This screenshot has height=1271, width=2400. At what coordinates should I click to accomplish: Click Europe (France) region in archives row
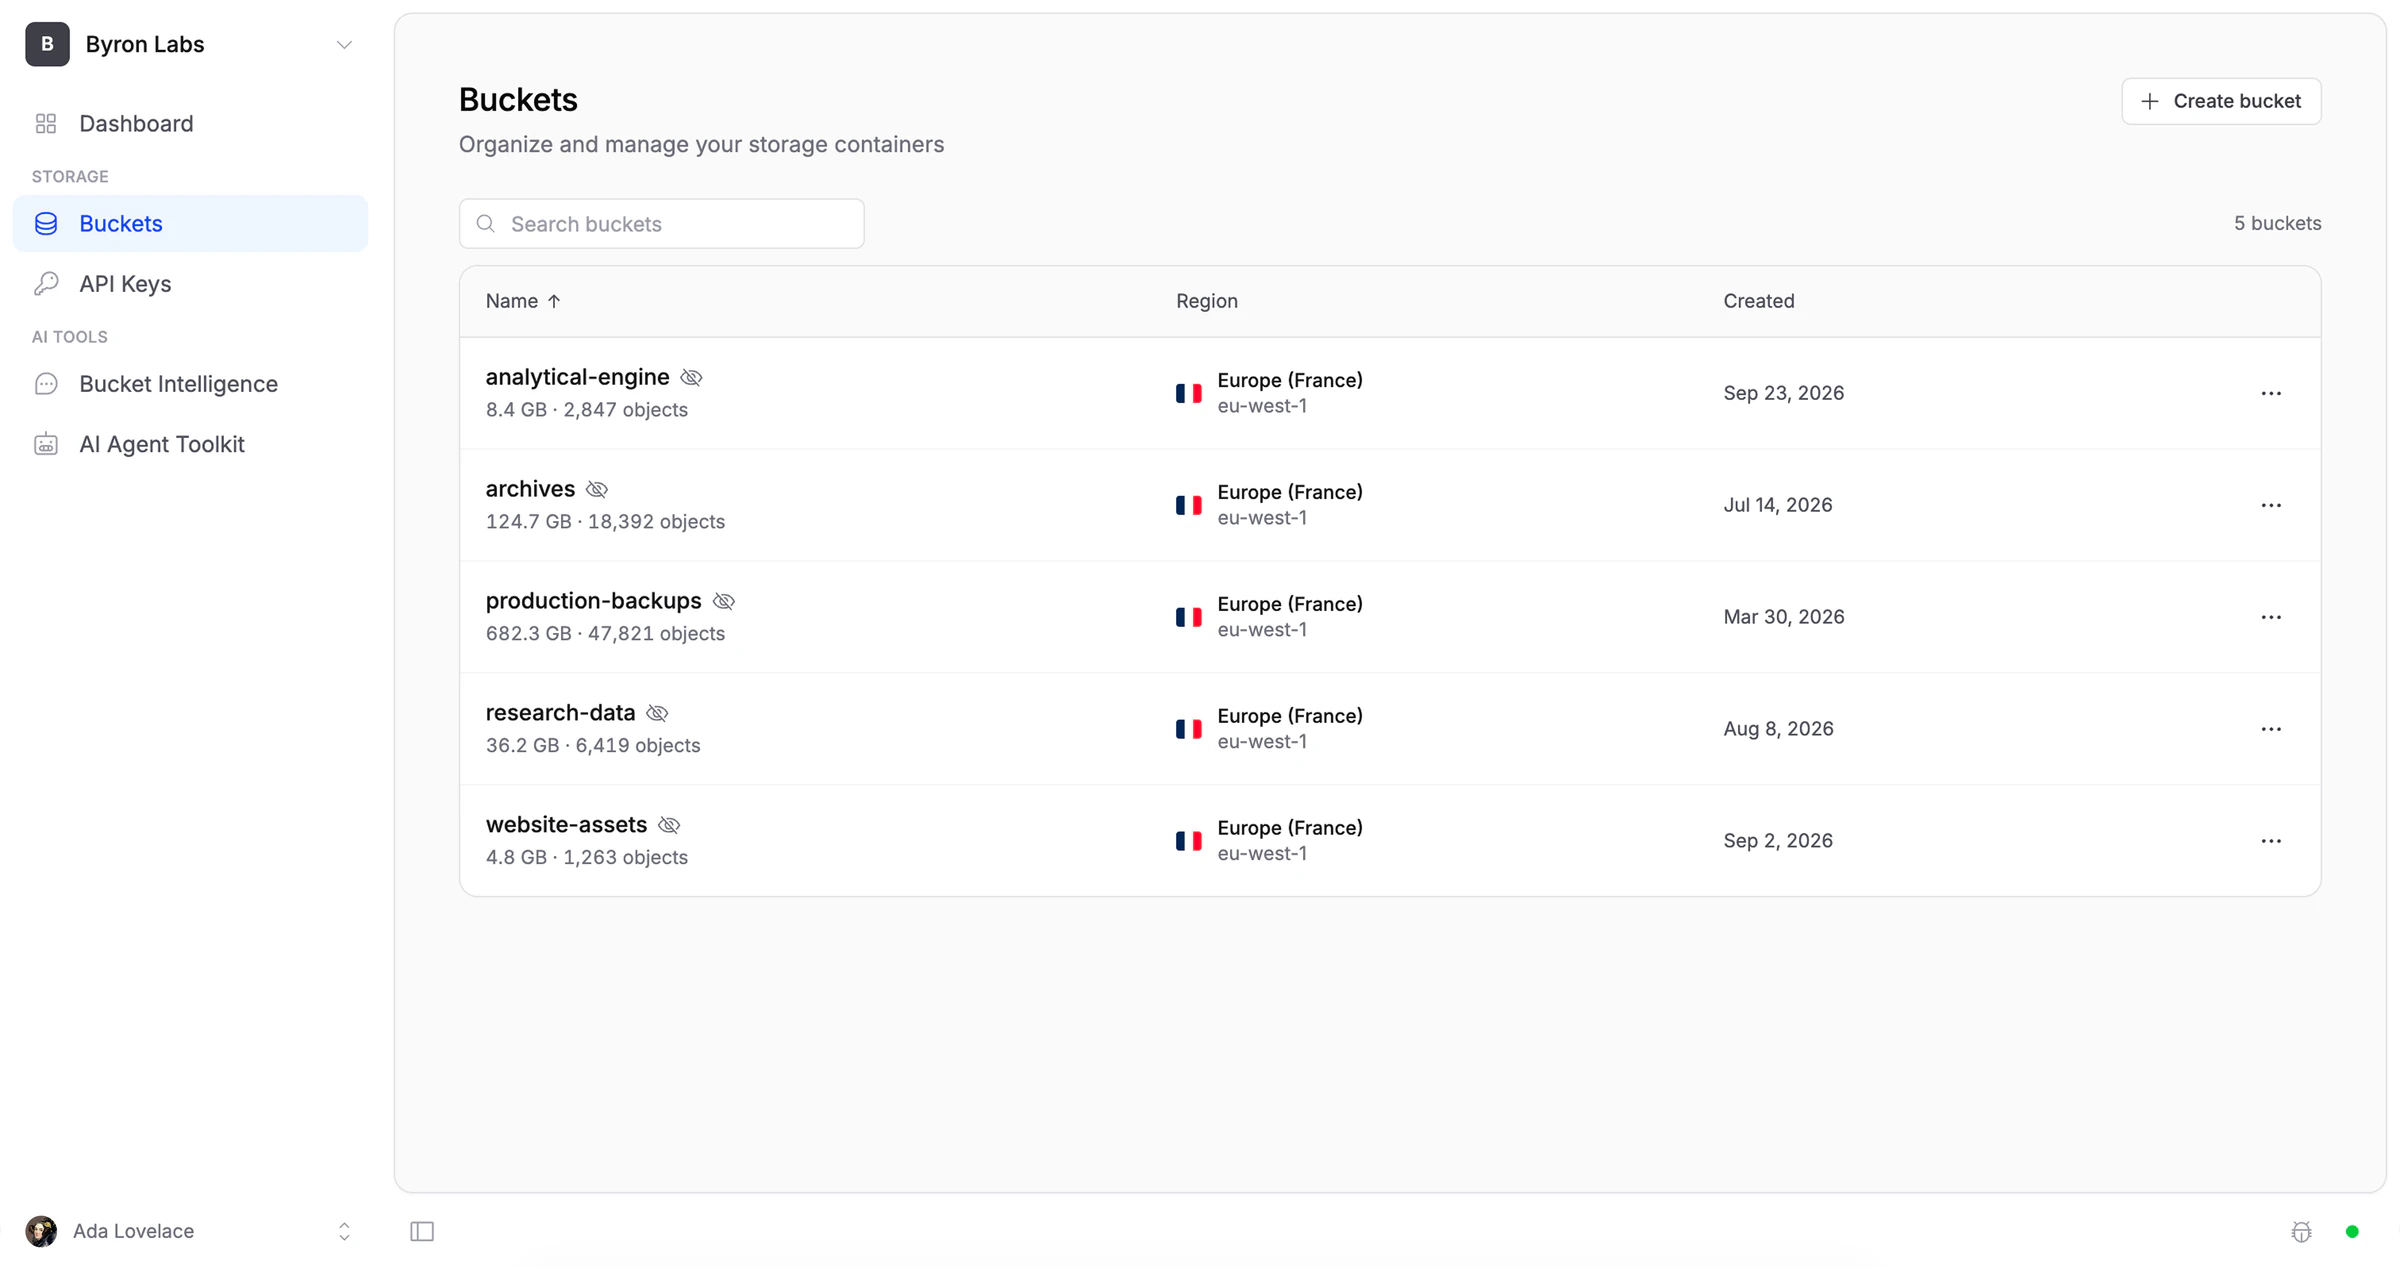[x=1290, y=492]
